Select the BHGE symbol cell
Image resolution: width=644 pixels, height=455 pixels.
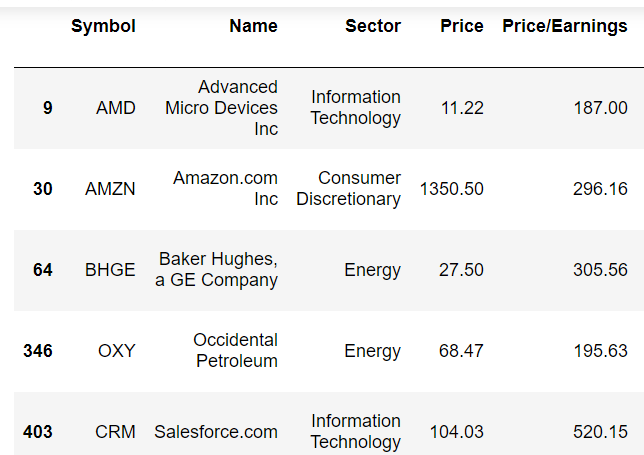click(110, 270)
